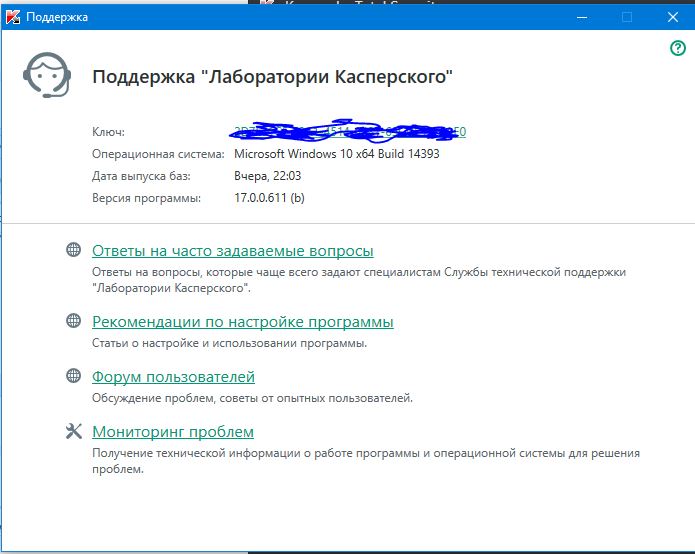The width and height of the screenshot is (695, 554).
Task: Click the database date Вчера, 22:03
Action: [267, 176]
